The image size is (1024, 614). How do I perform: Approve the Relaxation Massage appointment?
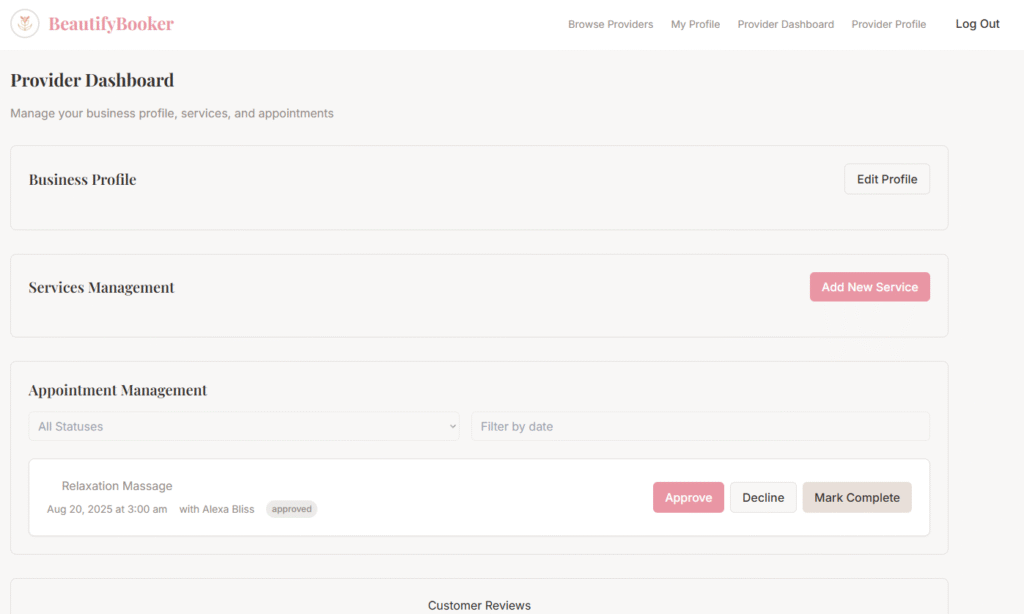click(x=688, y=497)
